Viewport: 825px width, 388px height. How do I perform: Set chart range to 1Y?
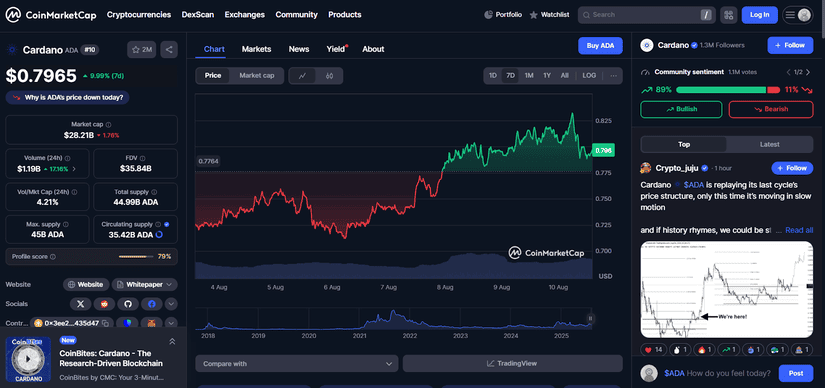tap(547, 75)
